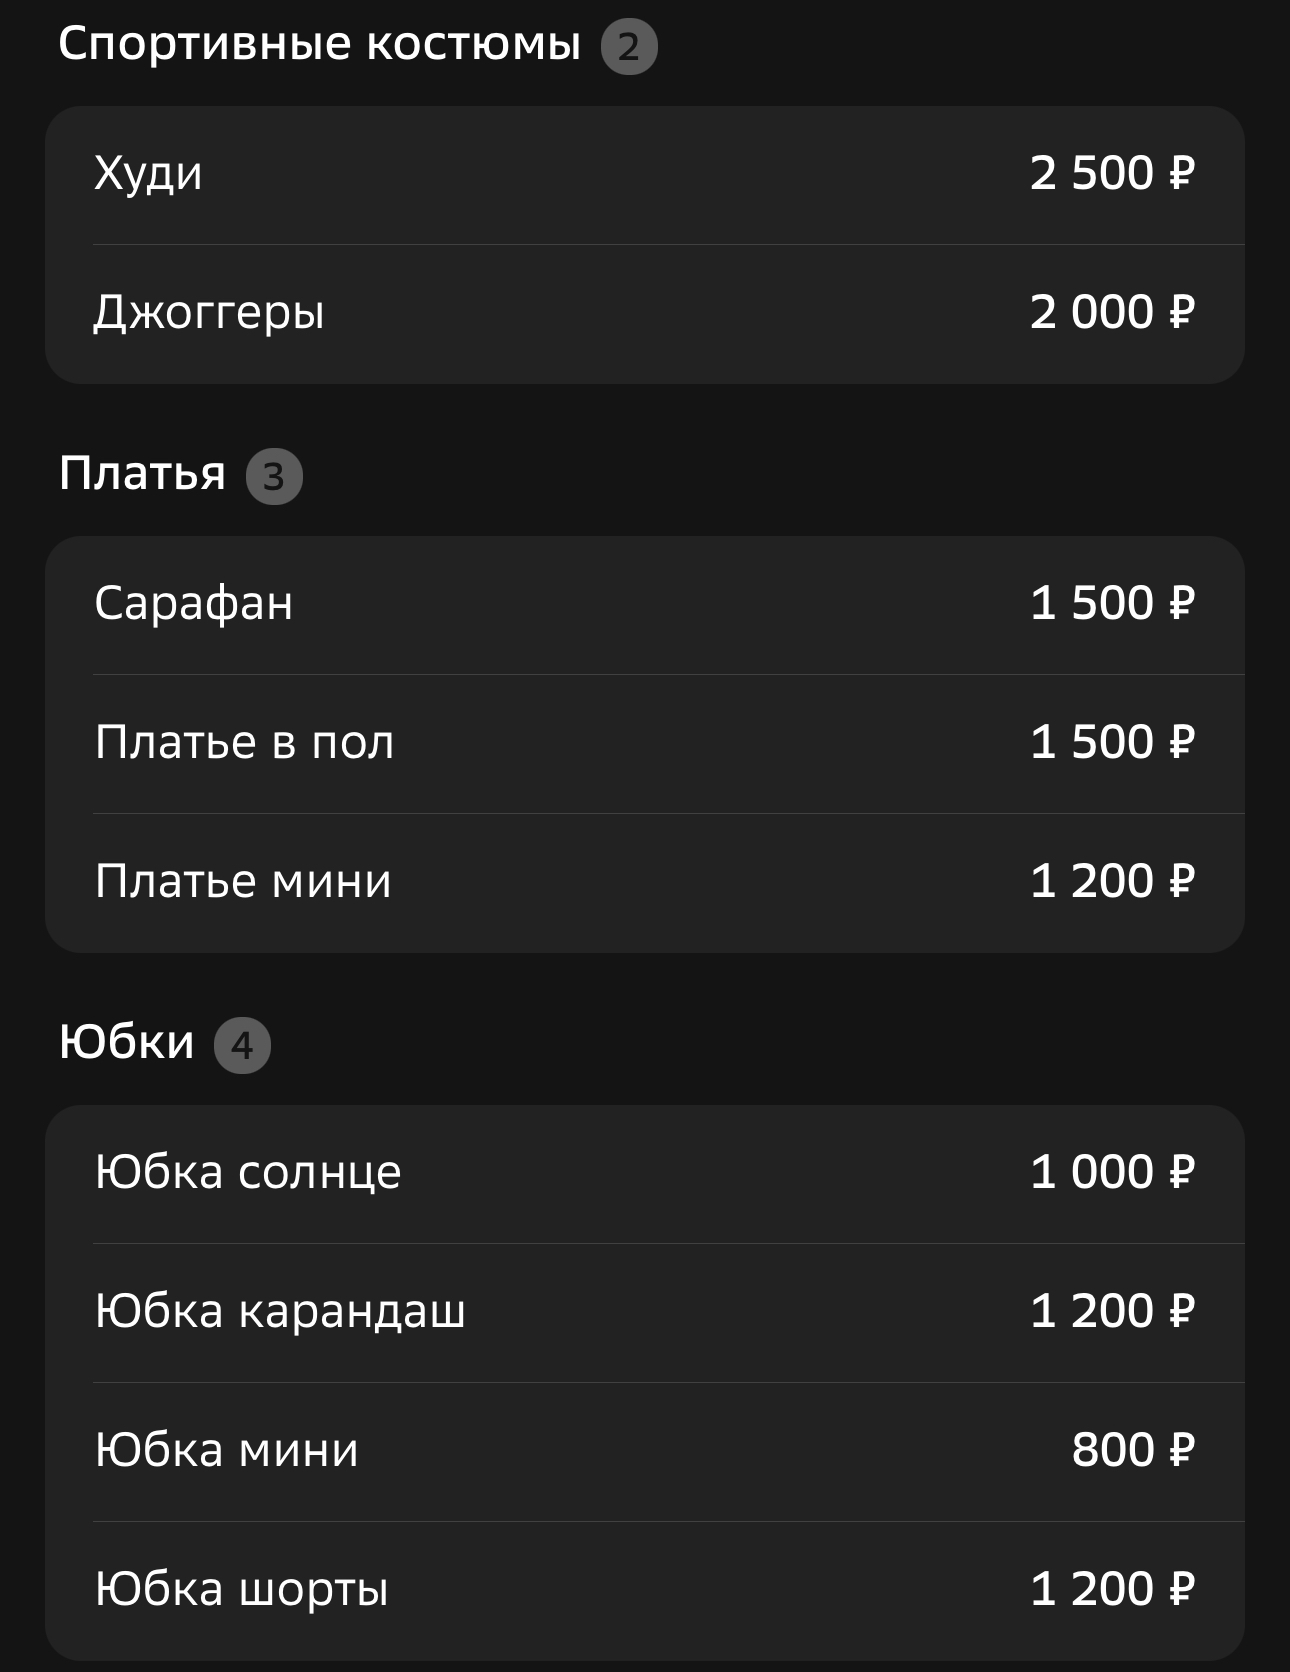Click the count badge 3 beside Платья
The height and width of the screenshot is (1672, 1290).
[x=274, y=477]
